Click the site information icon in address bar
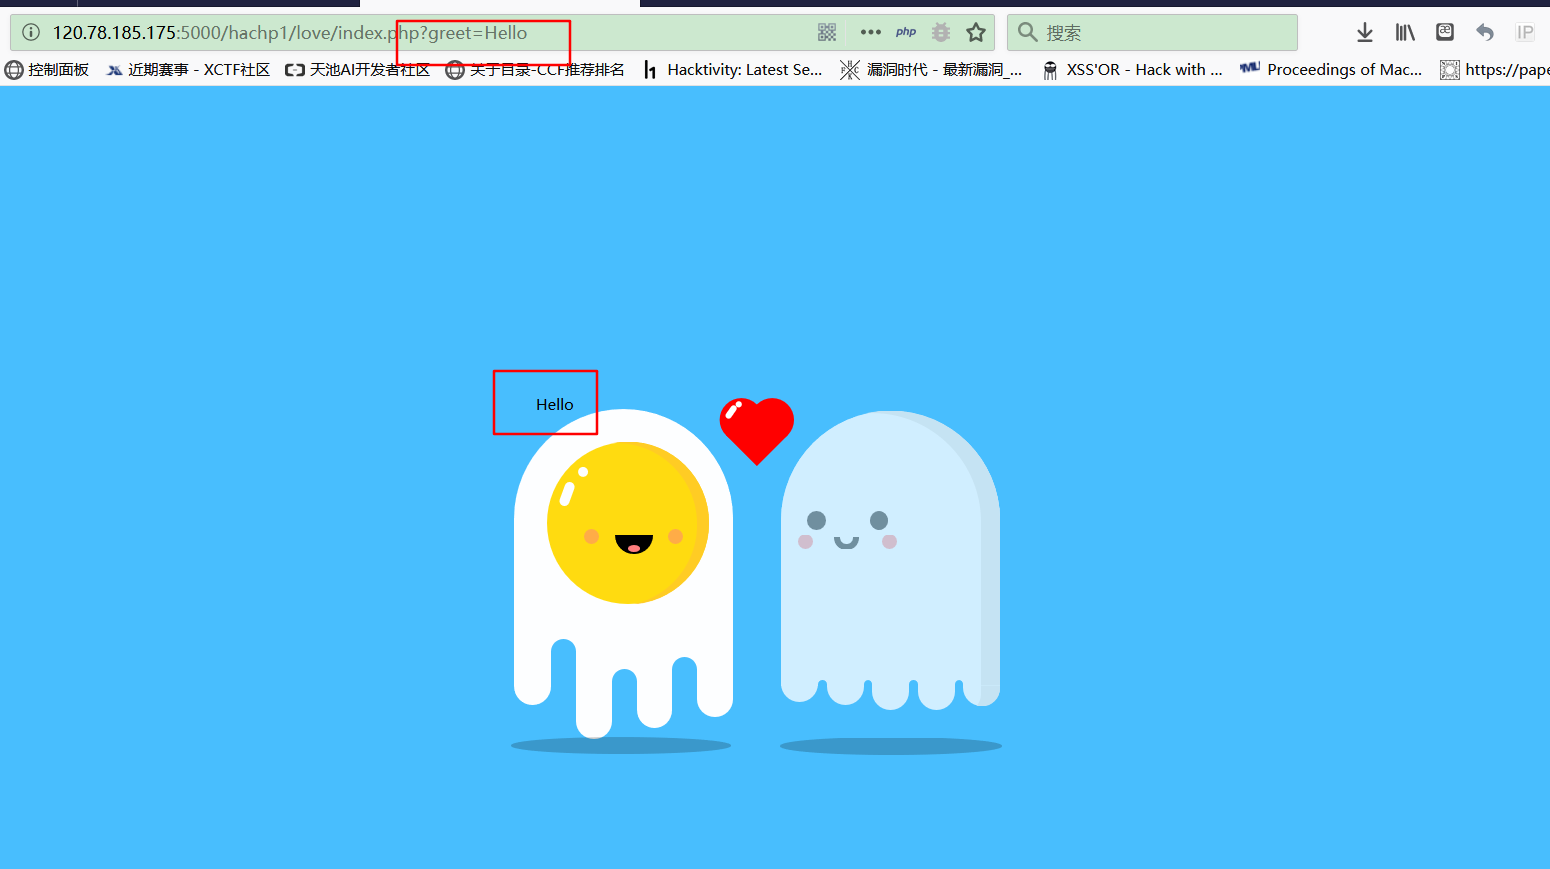The image size is (1550, 869). [x=31, y=33]
